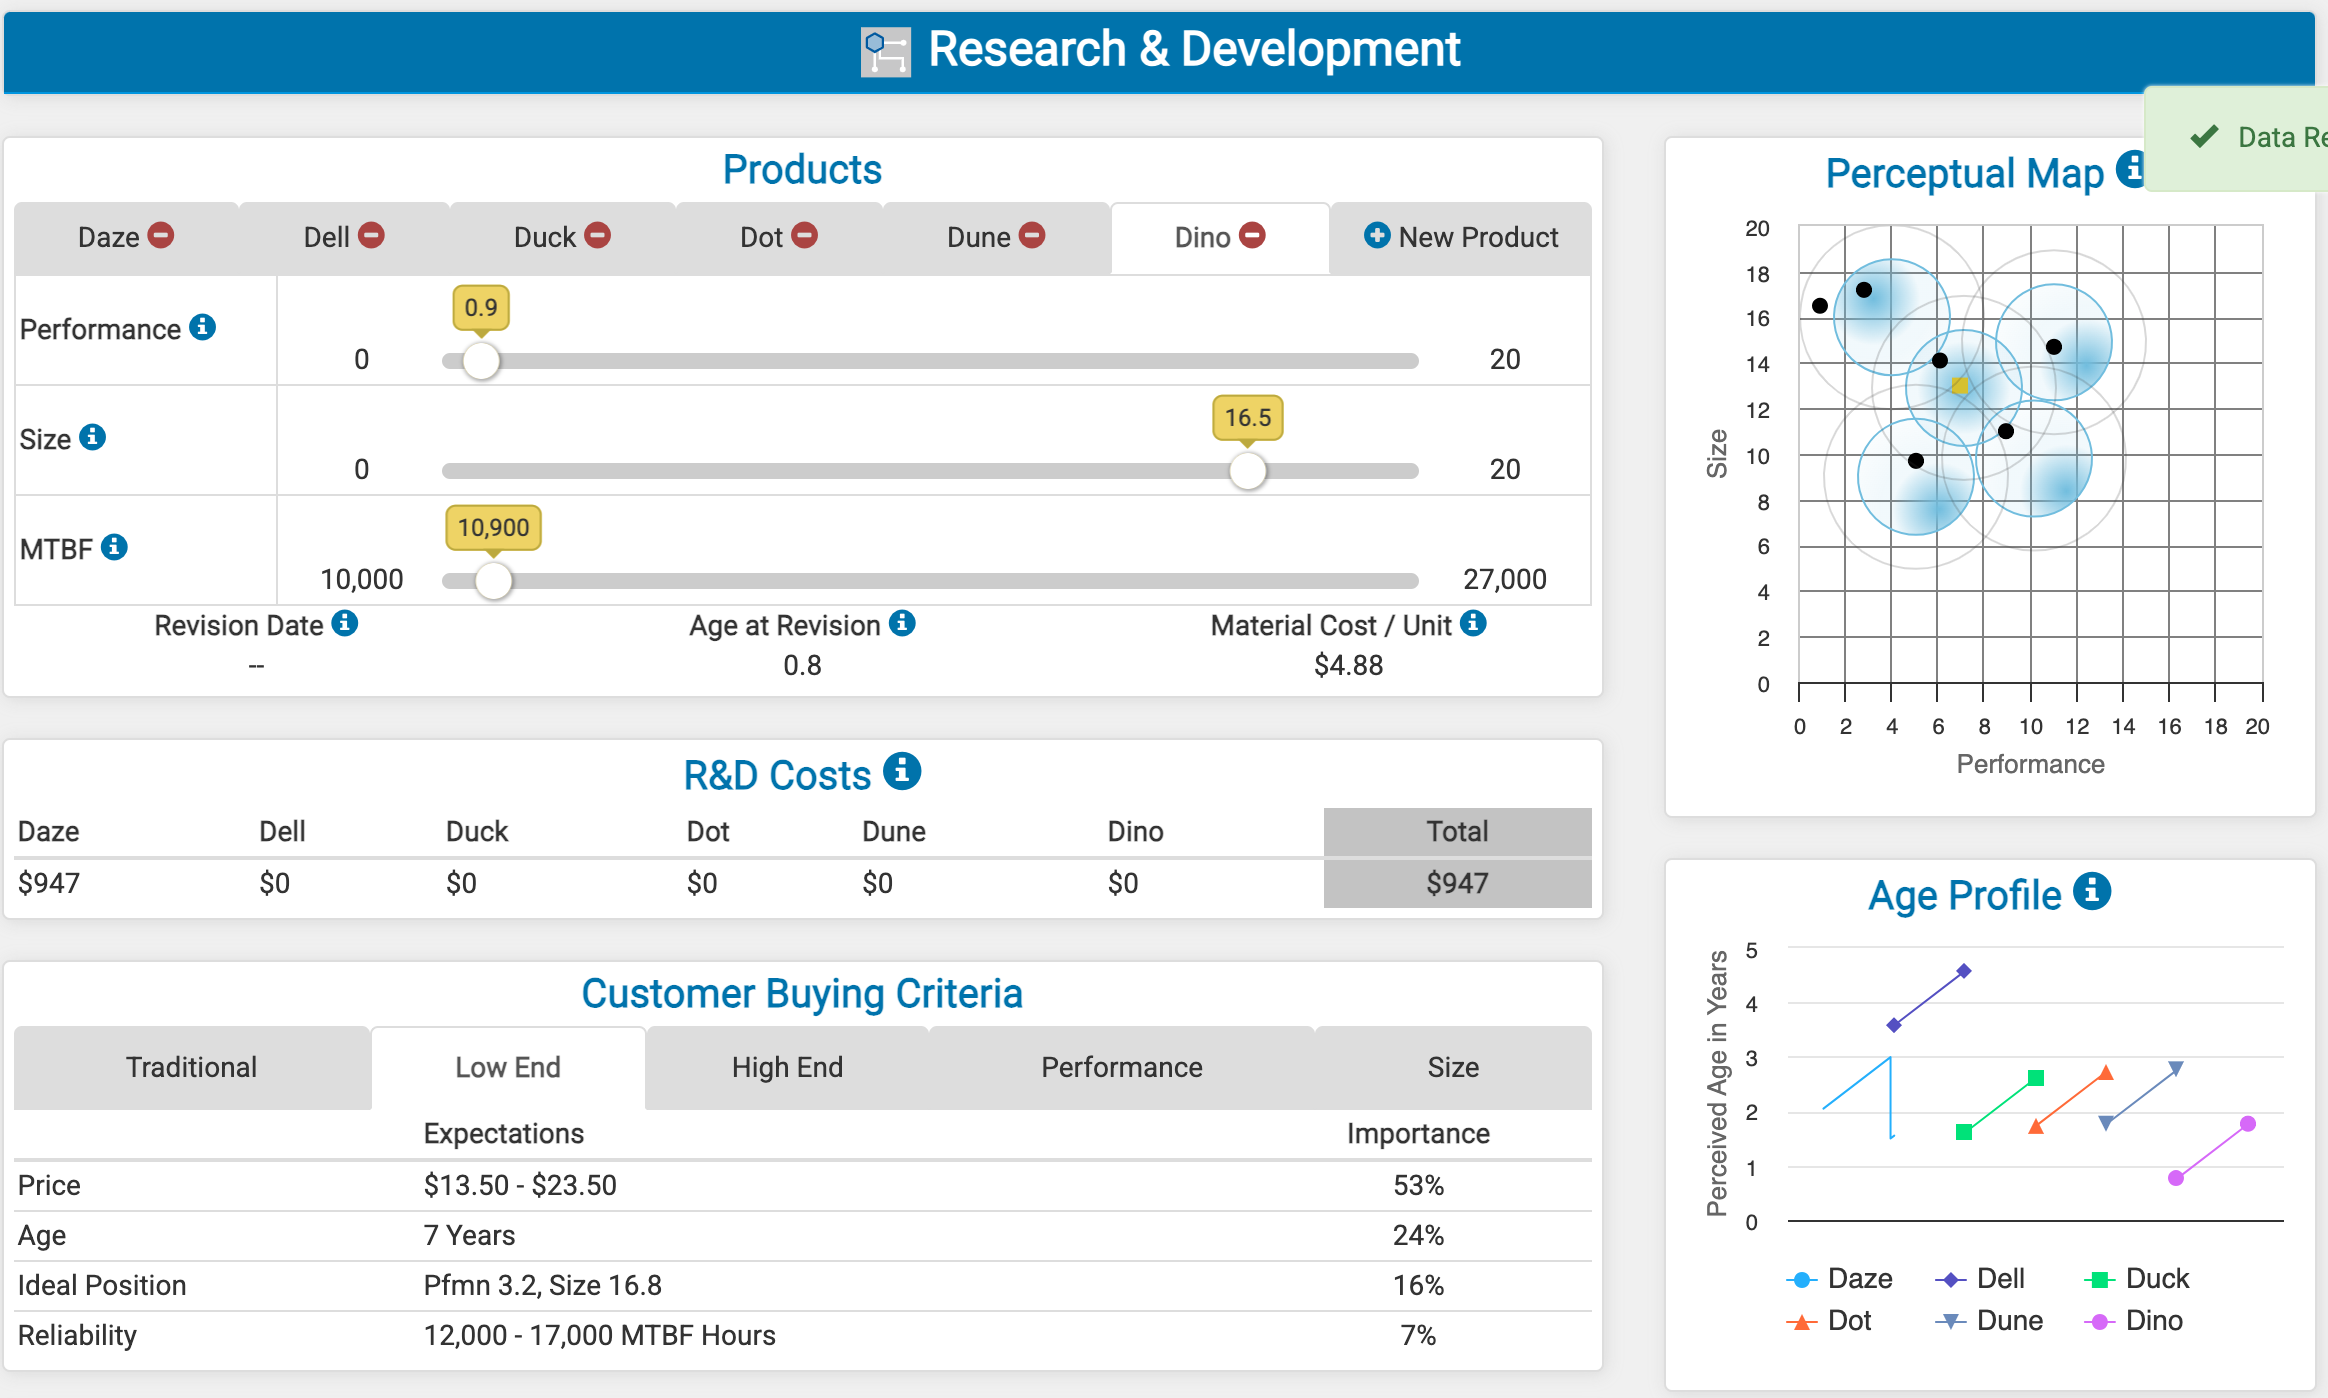The width and height of the screenshot is (2328, 1398).
Task: Click the $4.88 material cost value
Action: [1348, 665]
